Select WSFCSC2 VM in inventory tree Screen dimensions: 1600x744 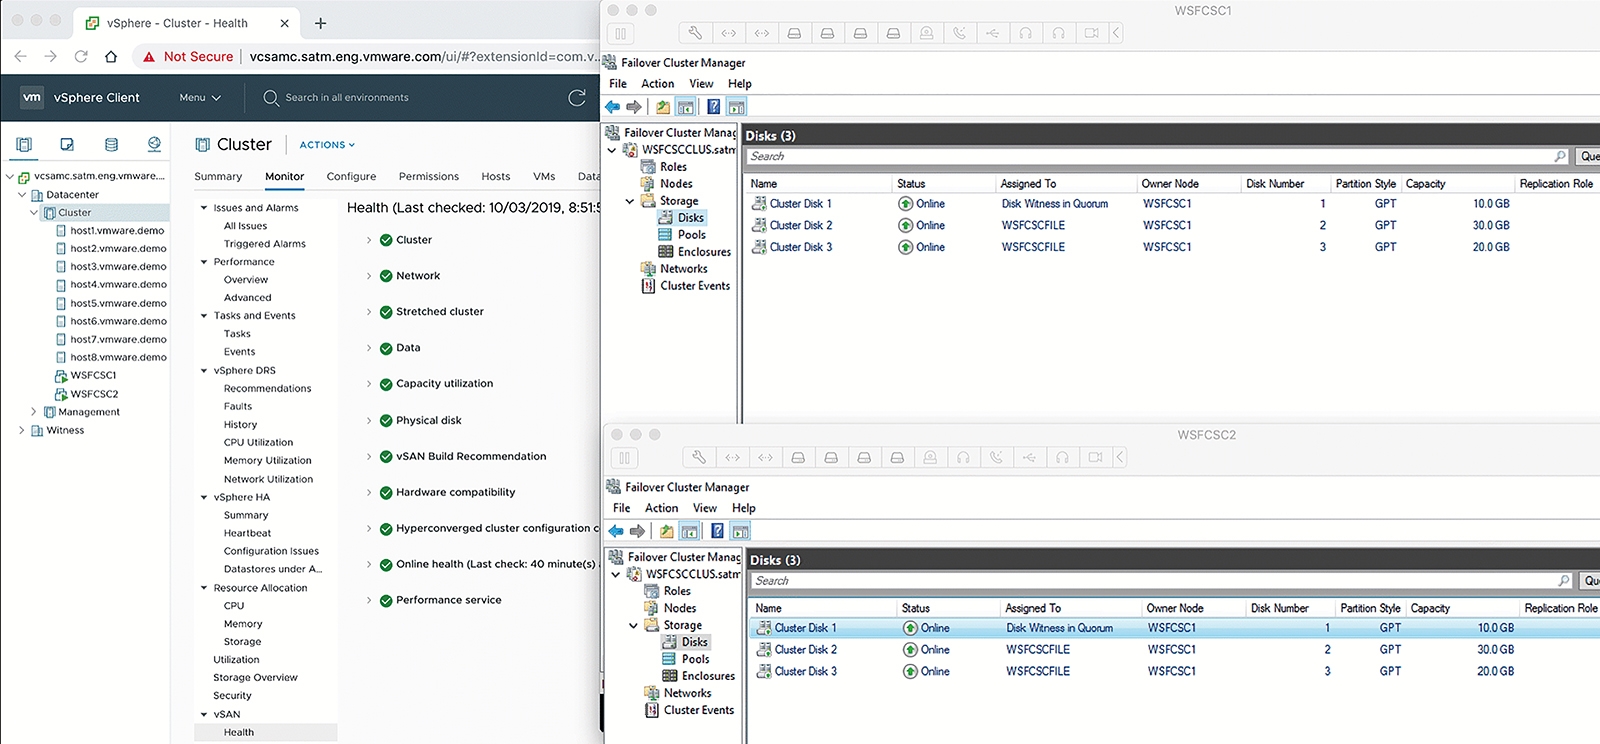(94, 394)
